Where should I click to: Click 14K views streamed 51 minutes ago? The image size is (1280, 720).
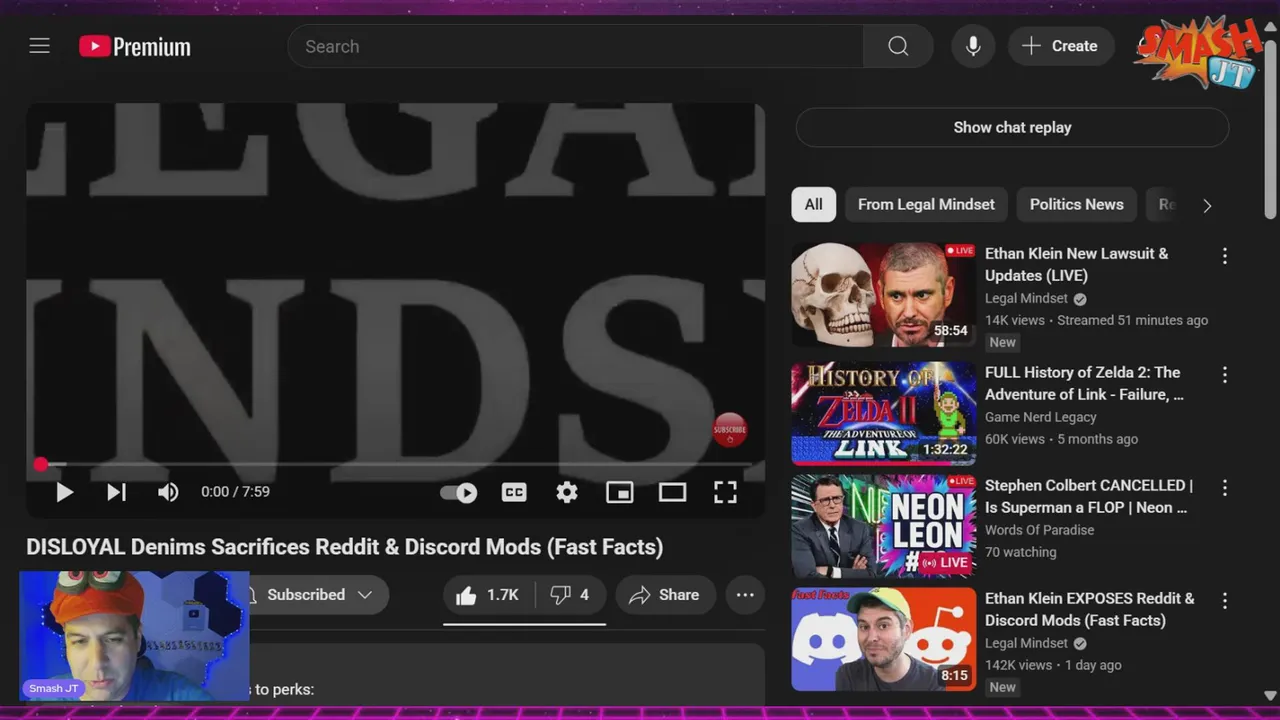[x=1096, y=320]
